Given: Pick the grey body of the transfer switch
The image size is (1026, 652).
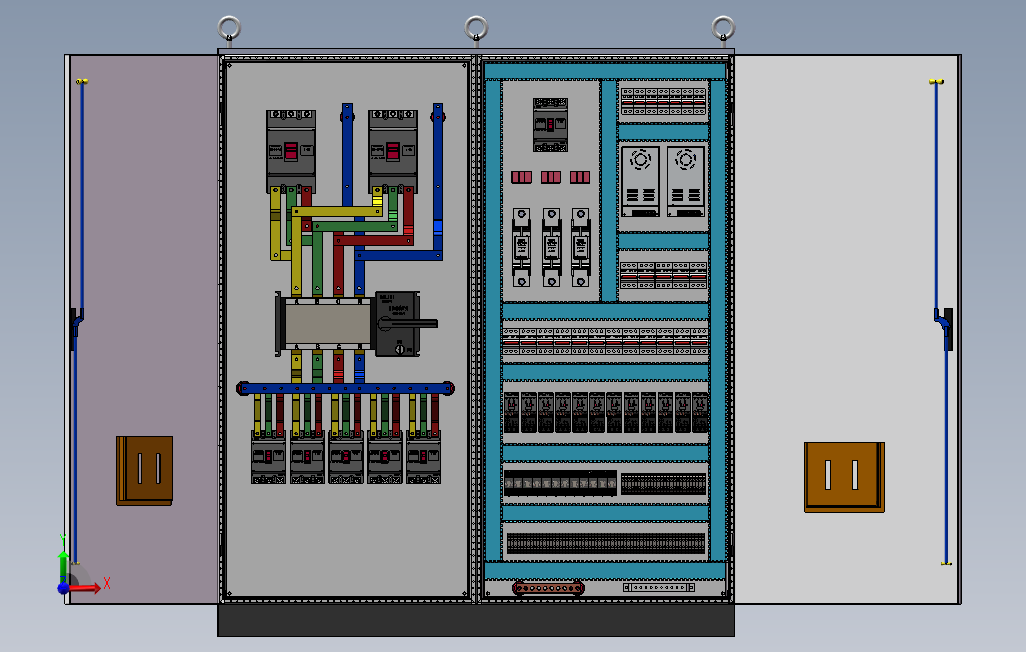Looking at the screenshot, I should 328,324.
